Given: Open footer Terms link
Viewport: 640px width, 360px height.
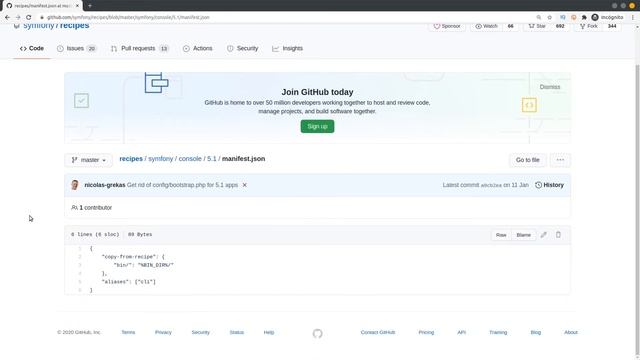Looking at the screenshot, I should (x=128, y=332).
